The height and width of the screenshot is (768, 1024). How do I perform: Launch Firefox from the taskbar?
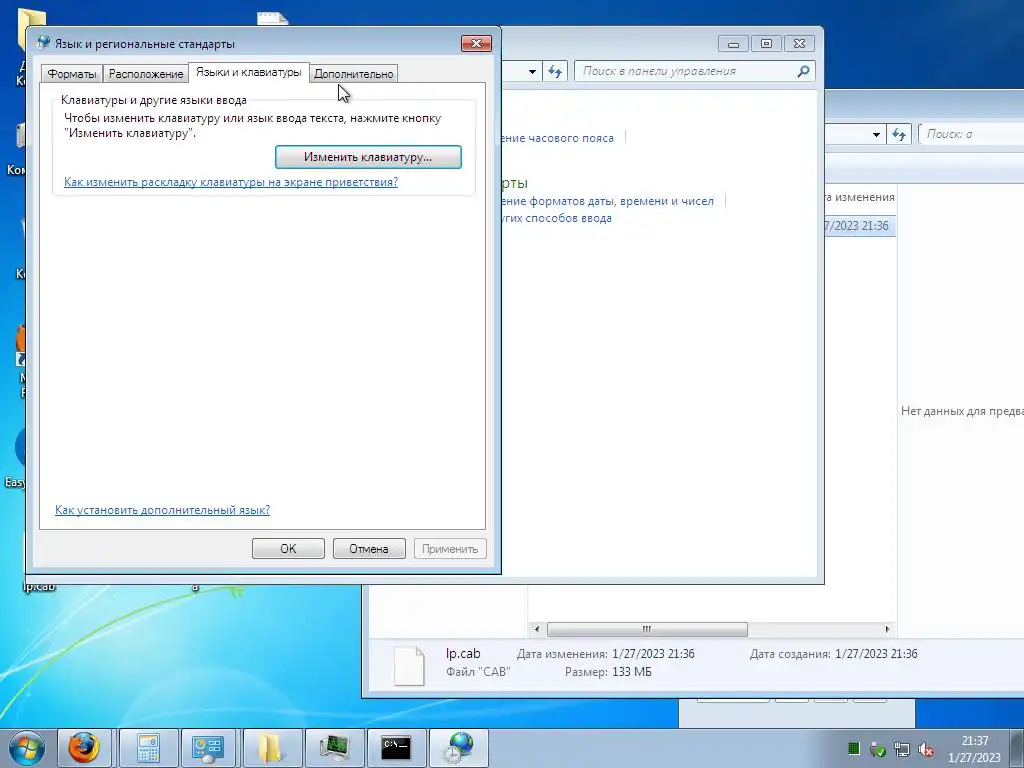(x=84, y=748)
